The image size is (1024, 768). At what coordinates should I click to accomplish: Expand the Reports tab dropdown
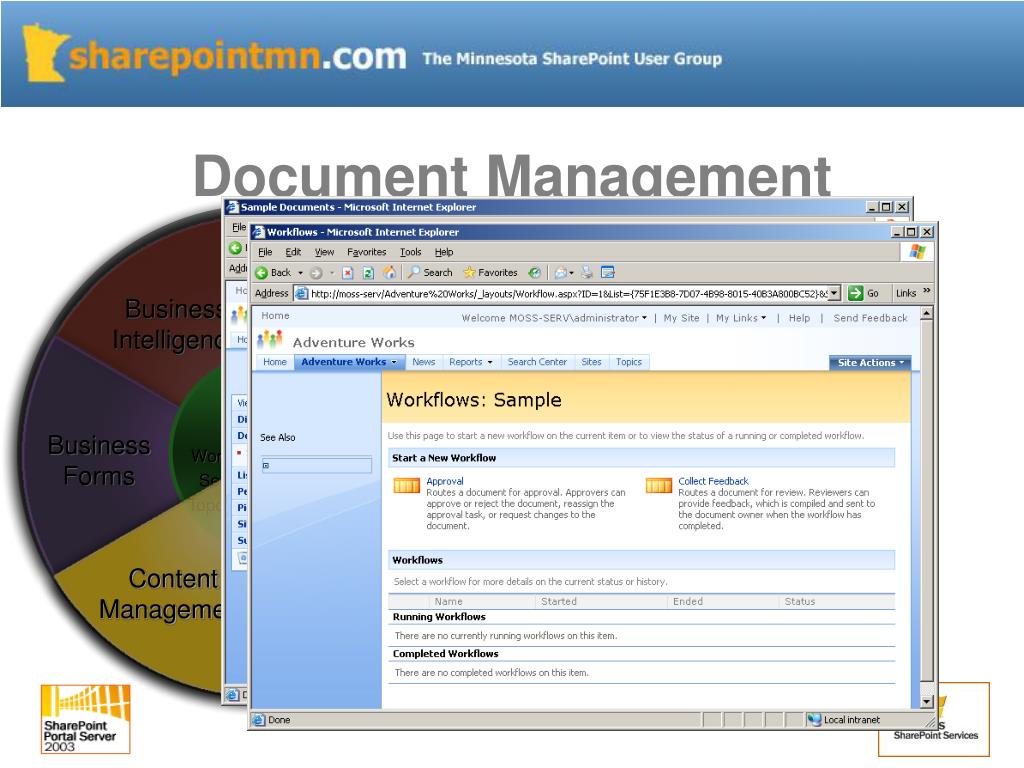coord(490,362)
